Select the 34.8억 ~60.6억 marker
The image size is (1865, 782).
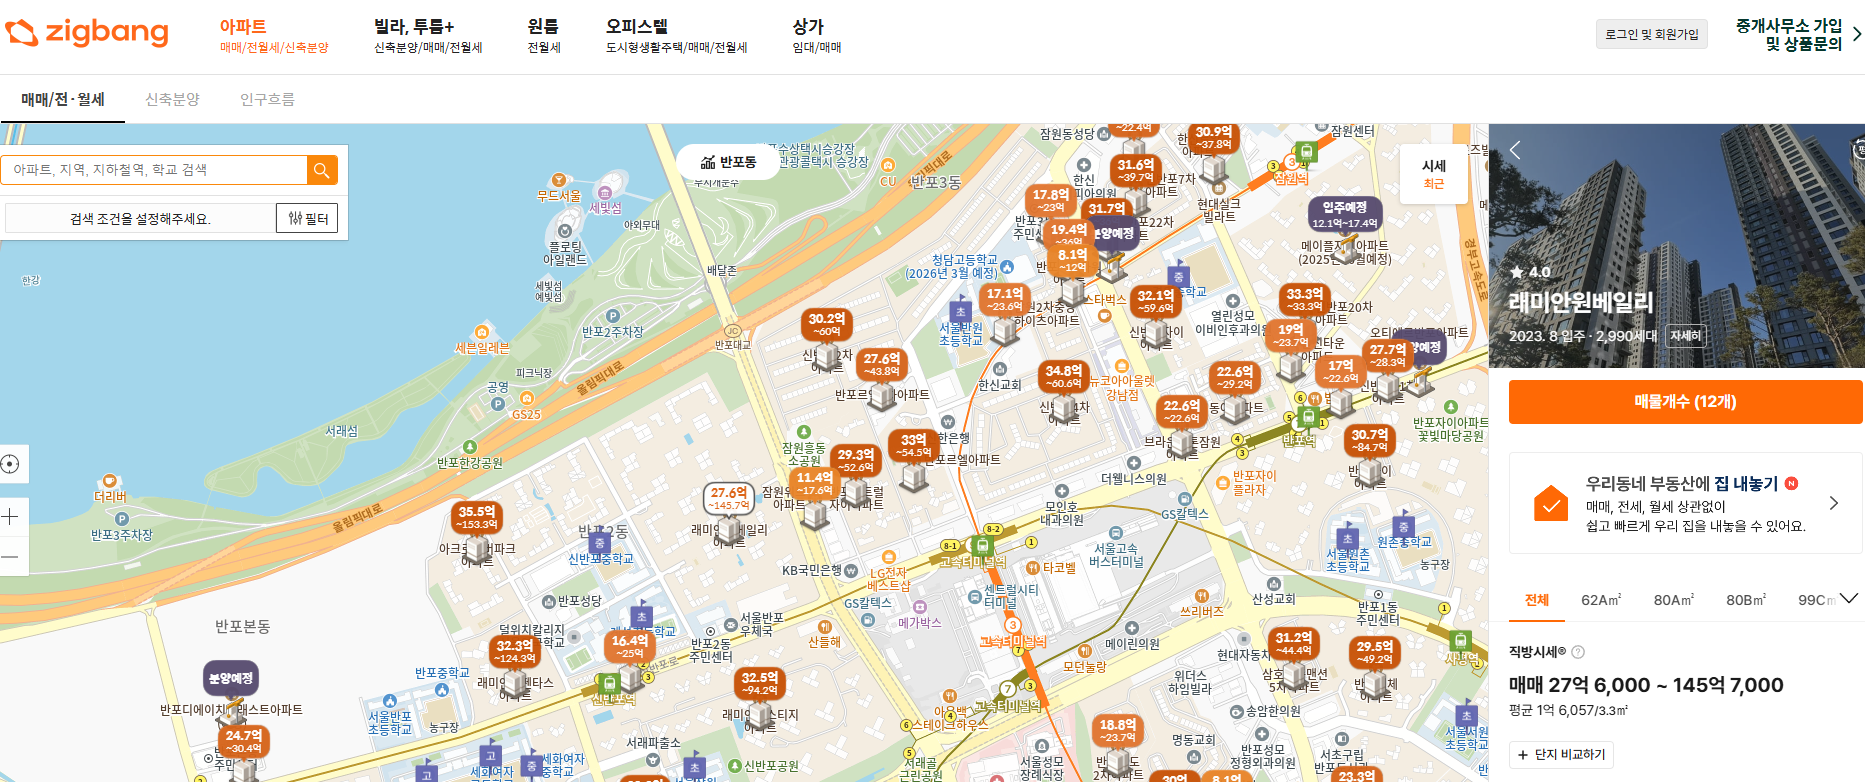[1064, 376]
